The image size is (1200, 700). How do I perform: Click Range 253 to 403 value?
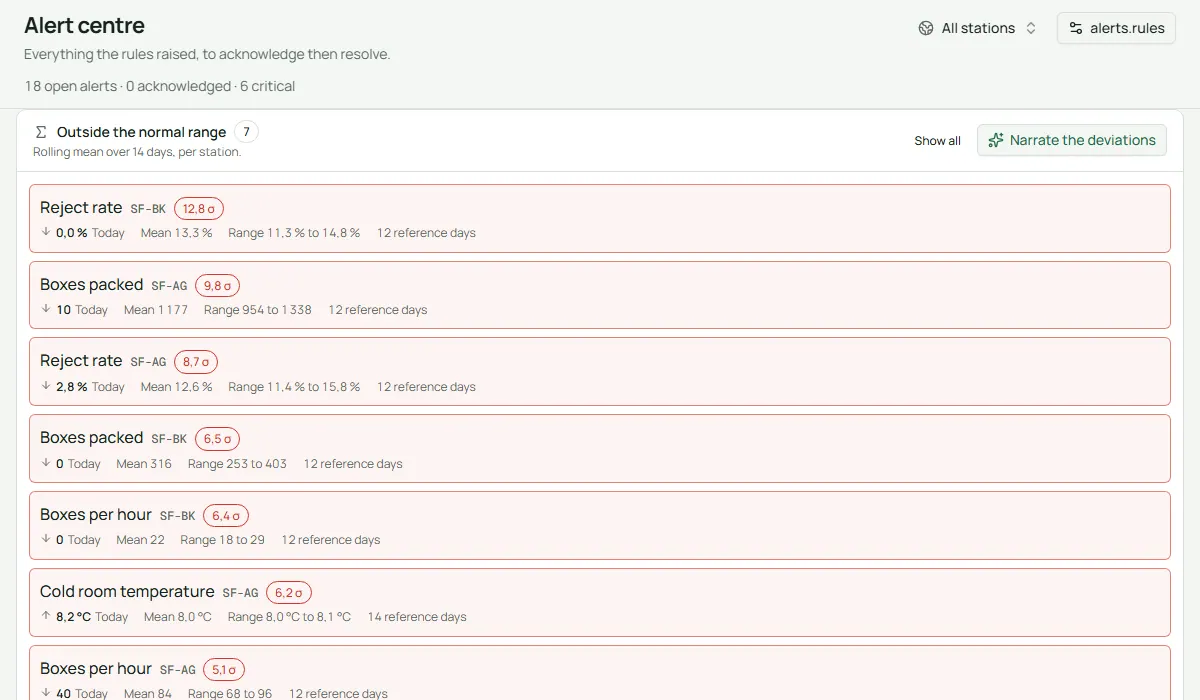coord(237,464)
